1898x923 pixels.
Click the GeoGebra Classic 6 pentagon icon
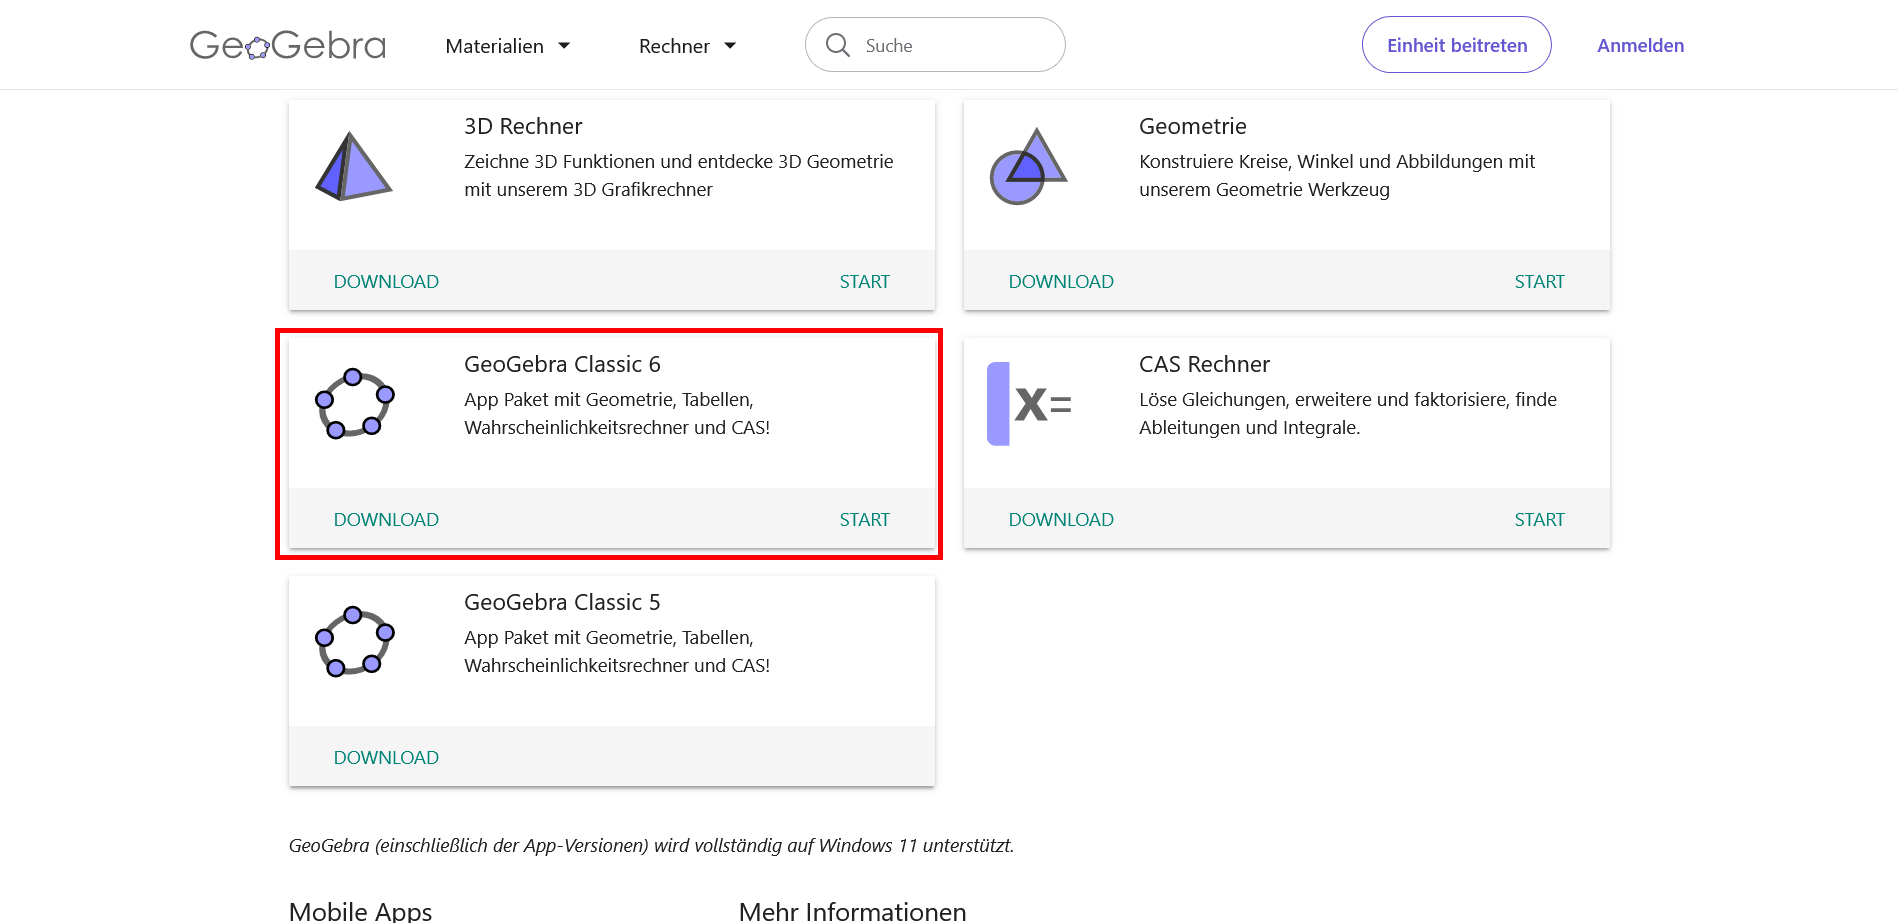[354, 404]
